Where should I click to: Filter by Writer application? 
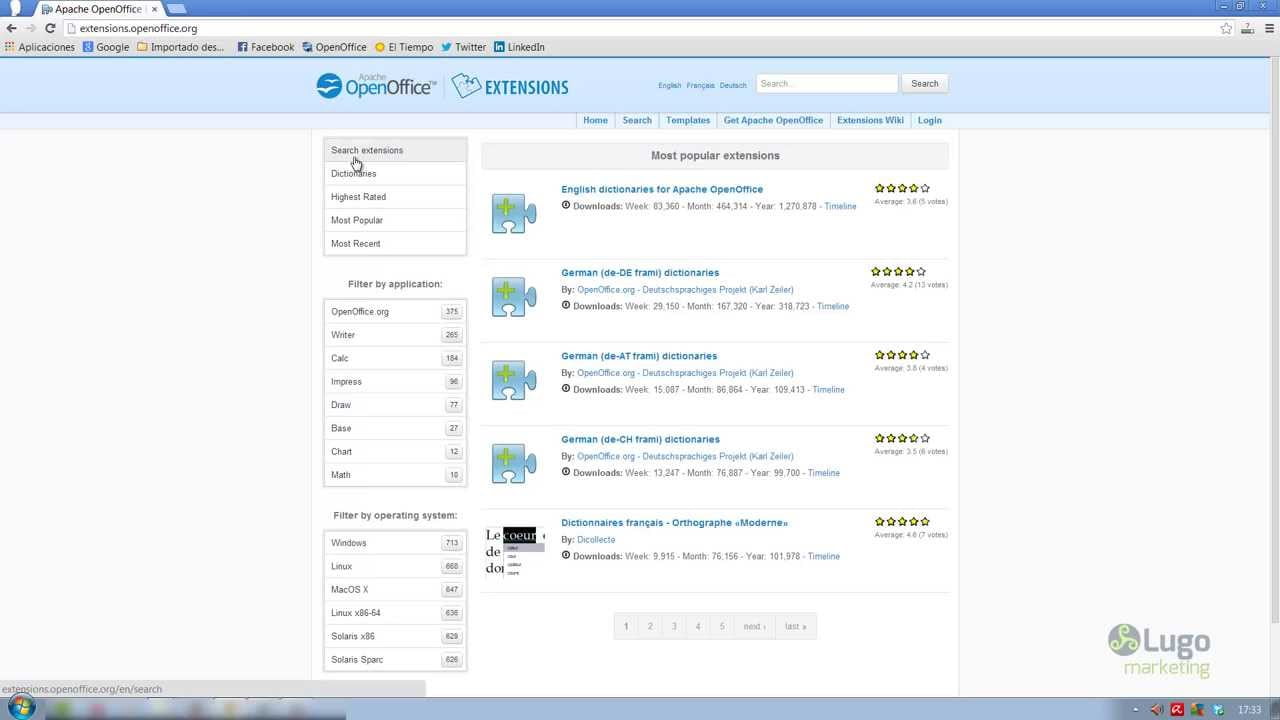(395, 335)
